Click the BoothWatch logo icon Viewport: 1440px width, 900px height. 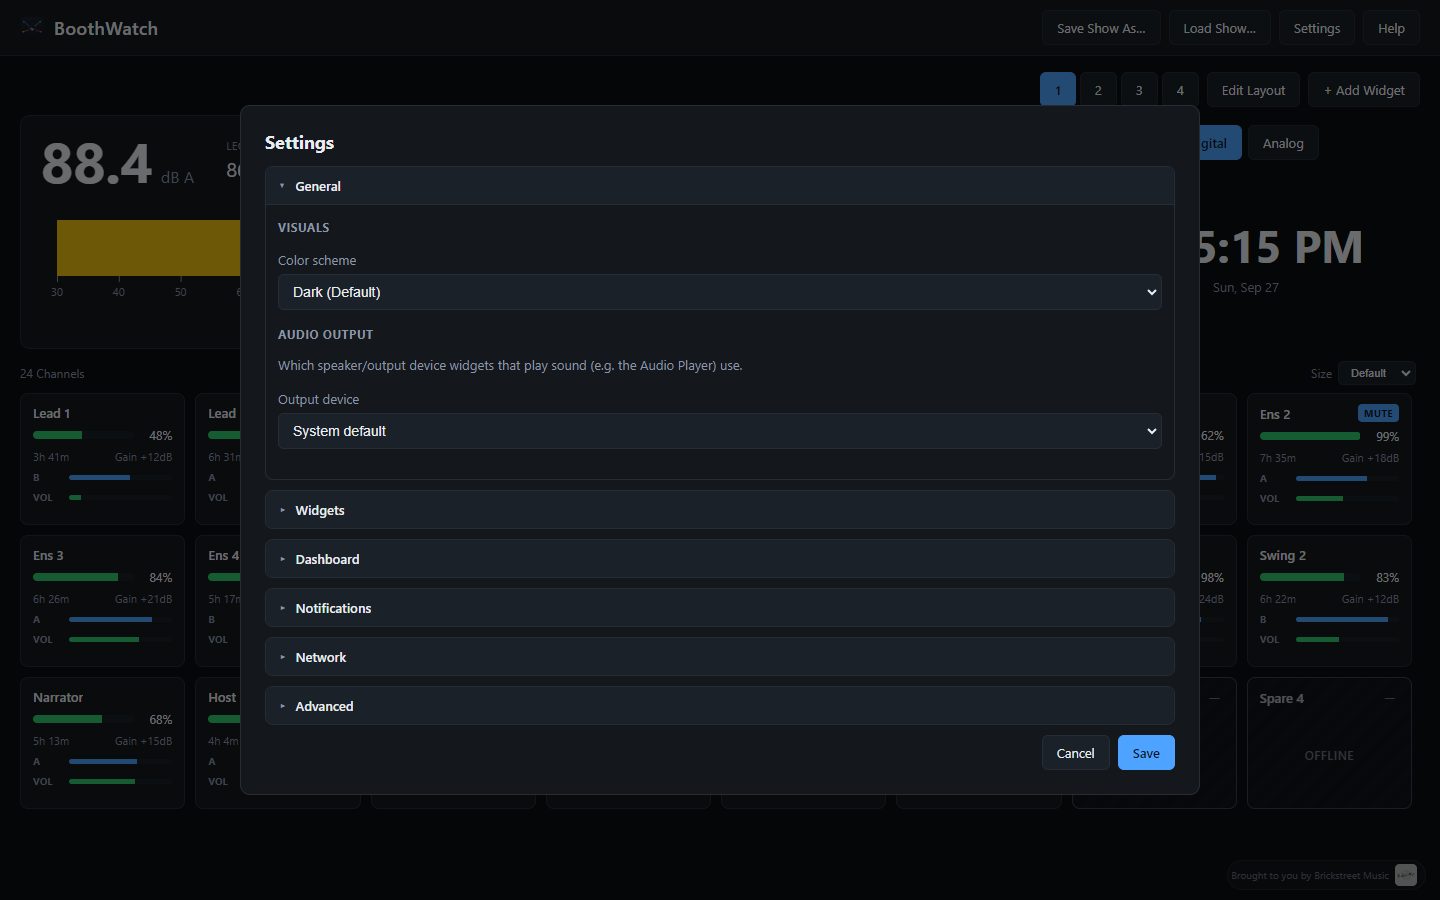click(32, 28)
